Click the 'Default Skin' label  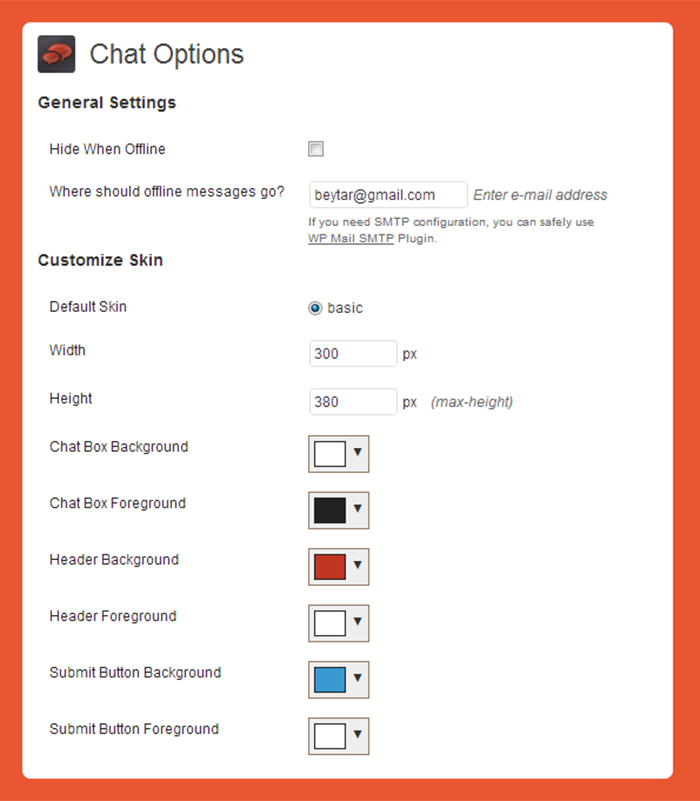click(x=88, y=307)
